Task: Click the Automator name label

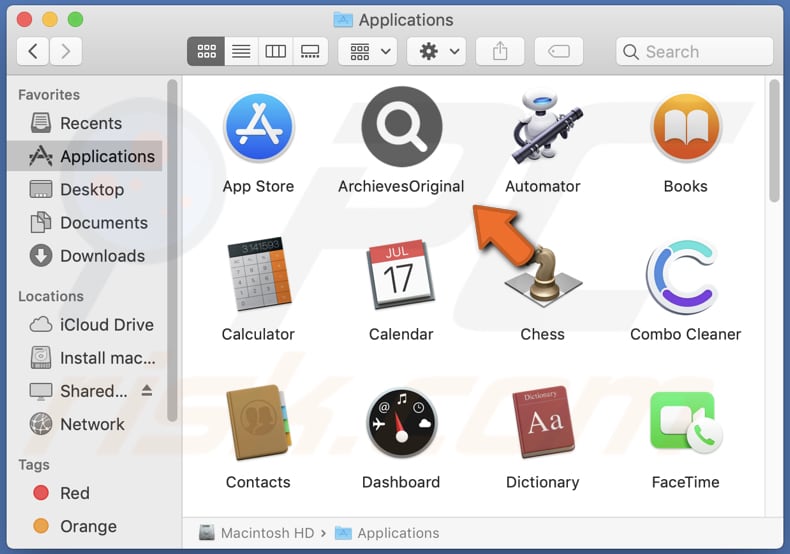Action: 543,186
